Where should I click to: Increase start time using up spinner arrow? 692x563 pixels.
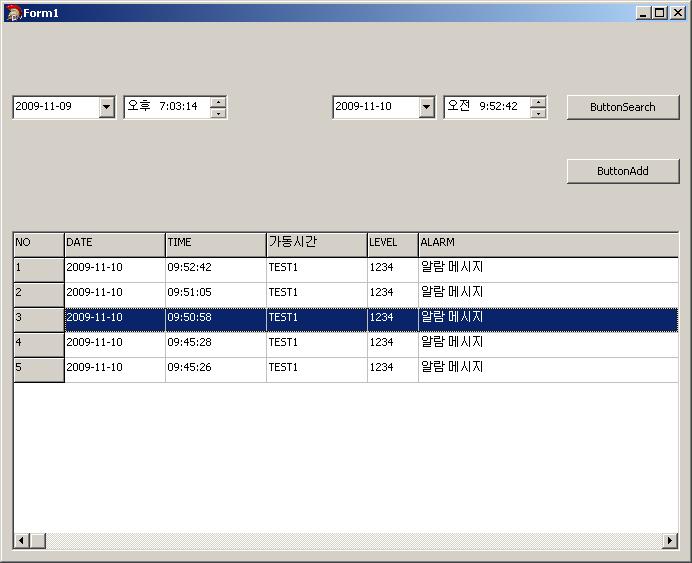[x=218, y=101]
